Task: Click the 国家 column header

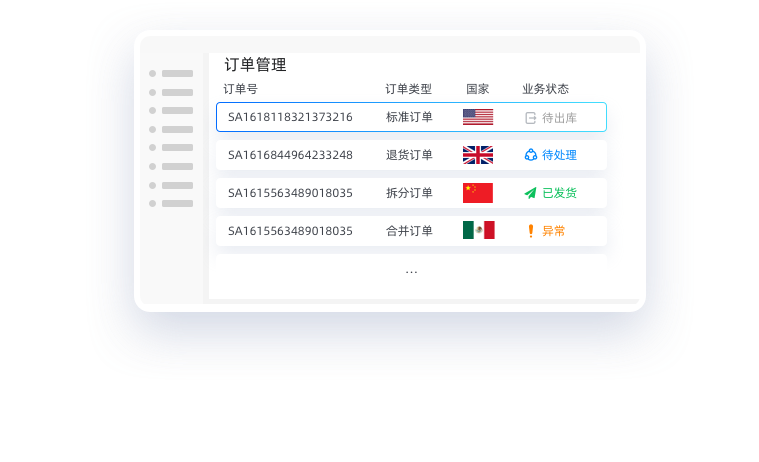Action: click(478, 89)
